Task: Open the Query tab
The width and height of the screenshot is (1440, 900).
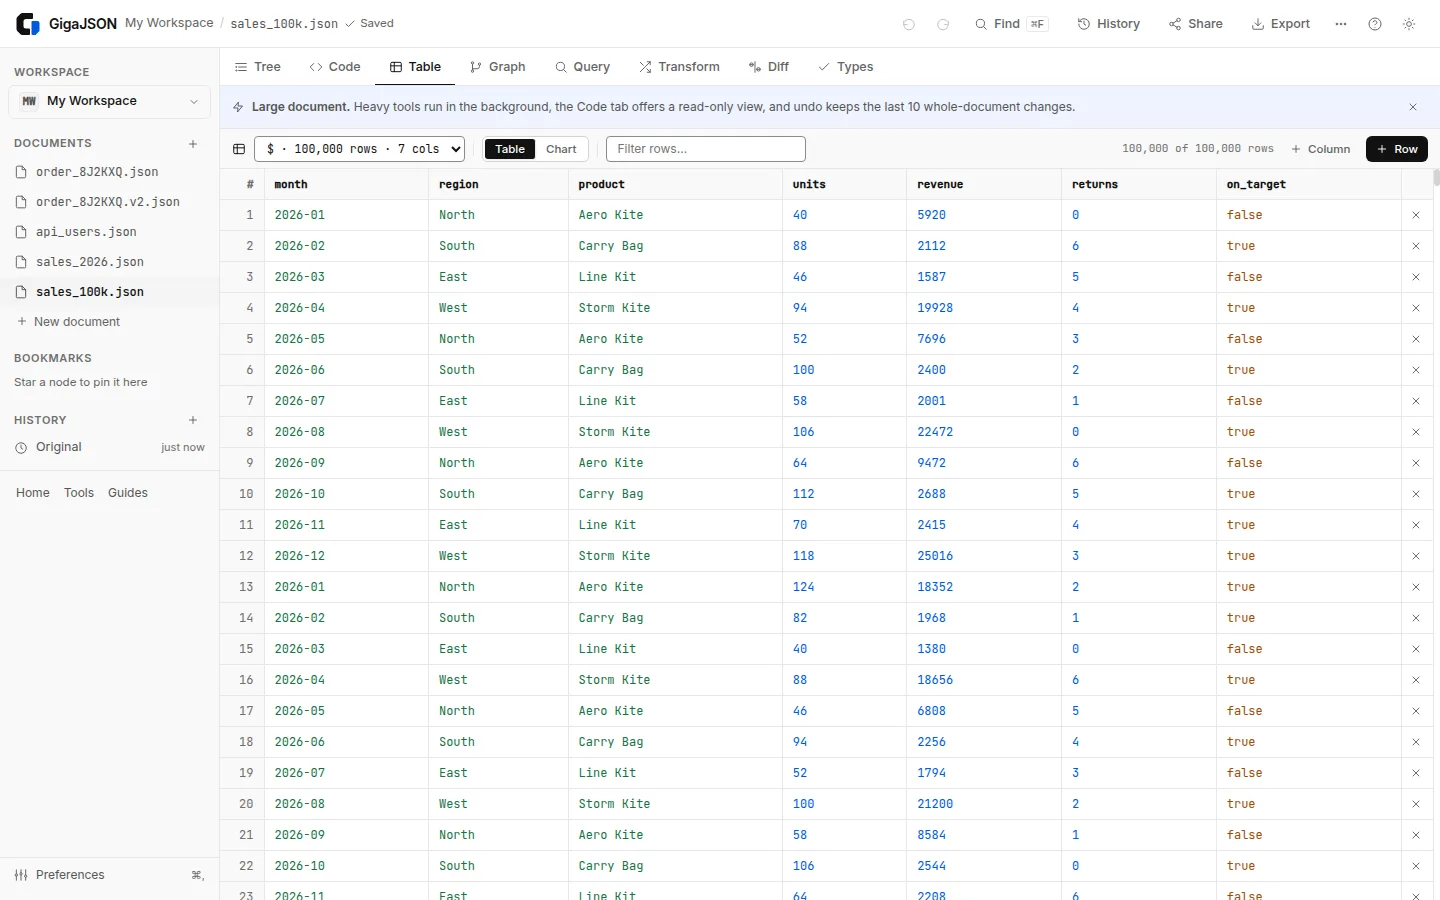Action: pyautogui.click(x=583, y=67)
